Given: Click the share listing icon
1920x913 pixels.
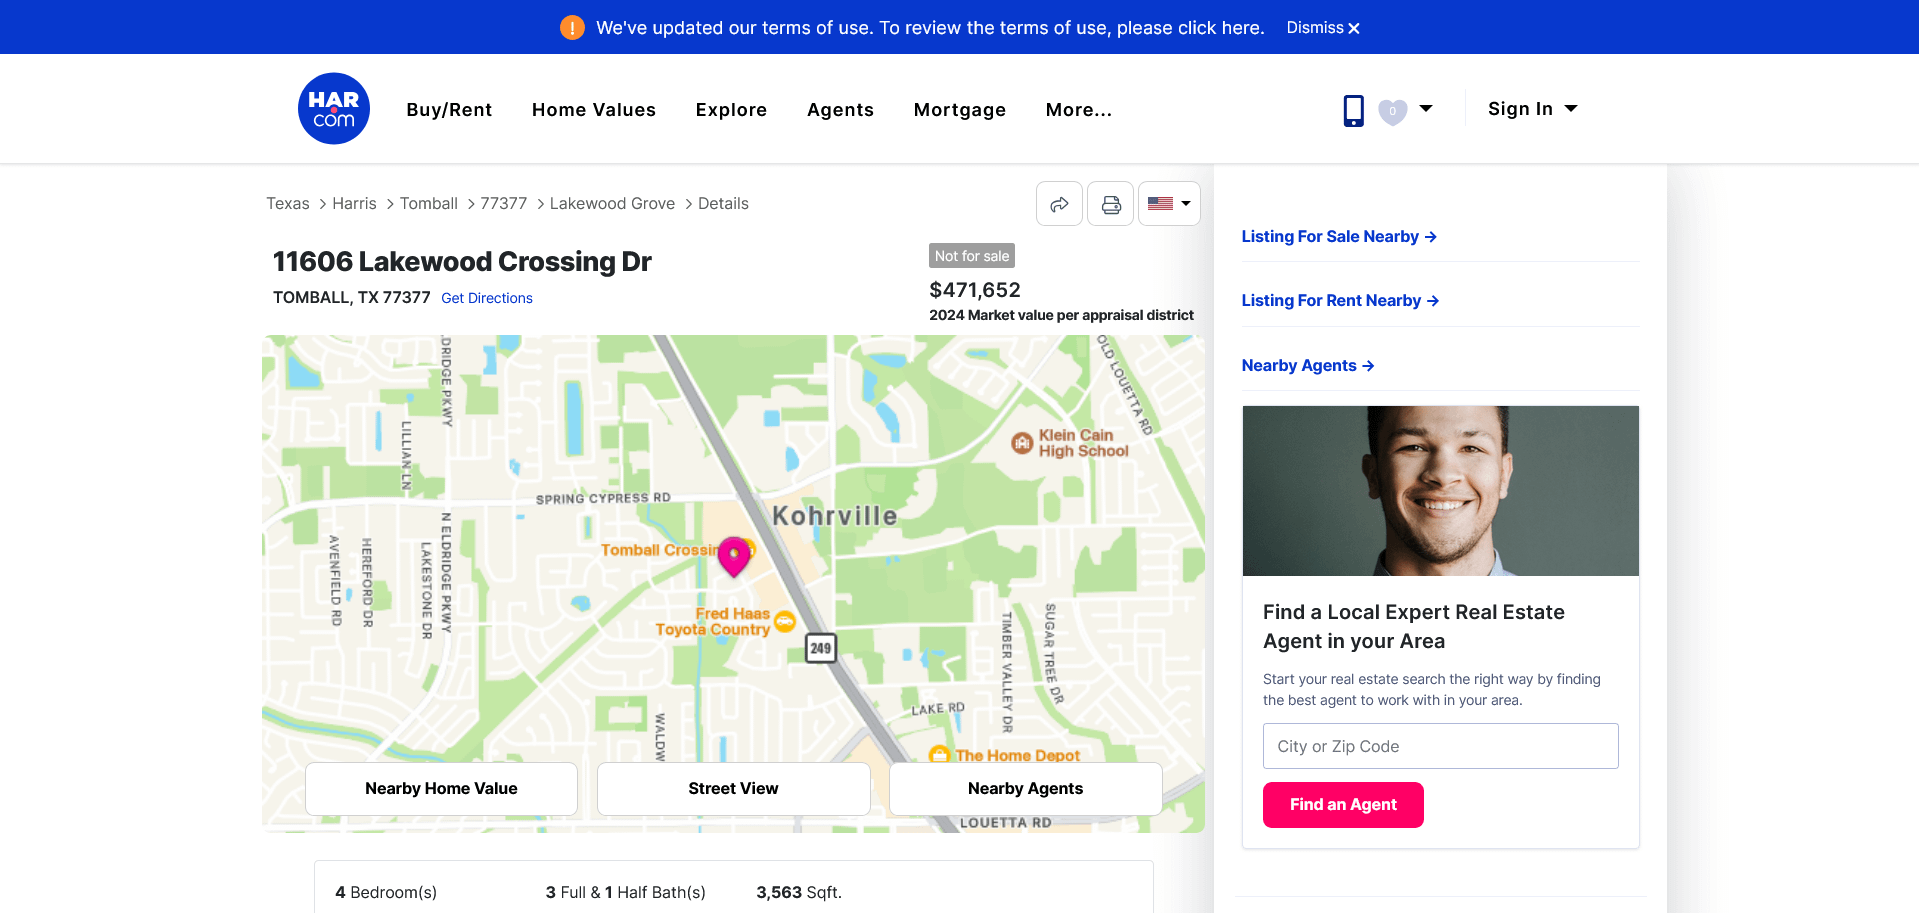Looking at the screenshot, I should click(1059, 204).
